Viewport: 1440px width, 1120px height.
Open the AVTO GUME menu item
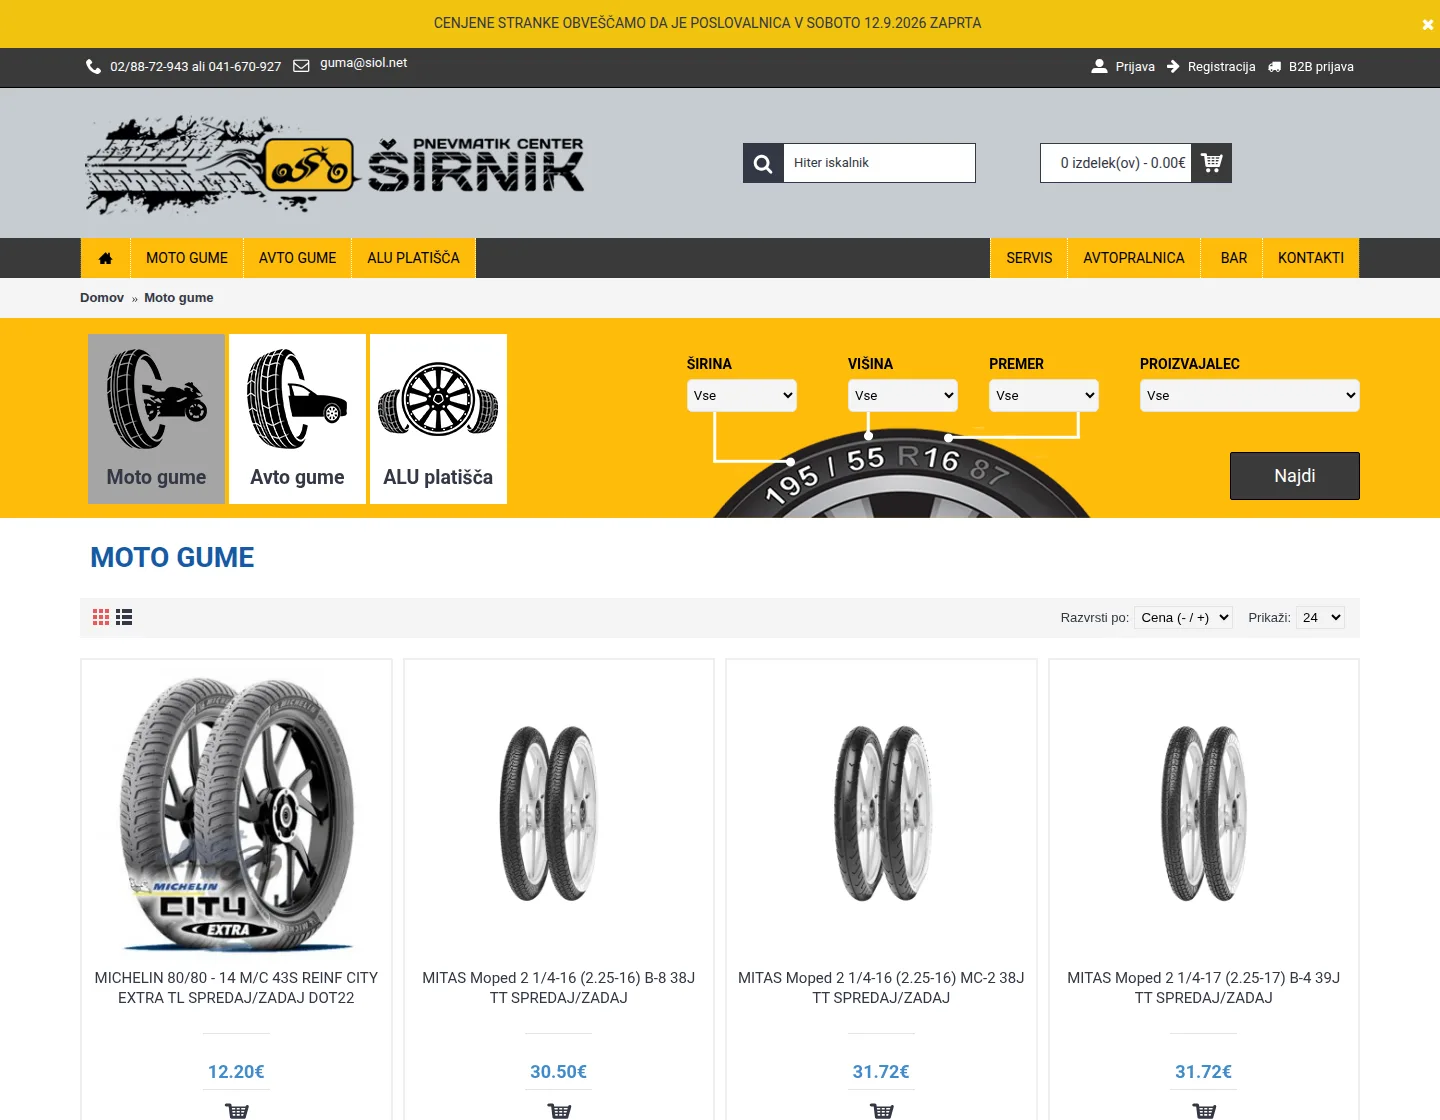(x=298, y=258)
